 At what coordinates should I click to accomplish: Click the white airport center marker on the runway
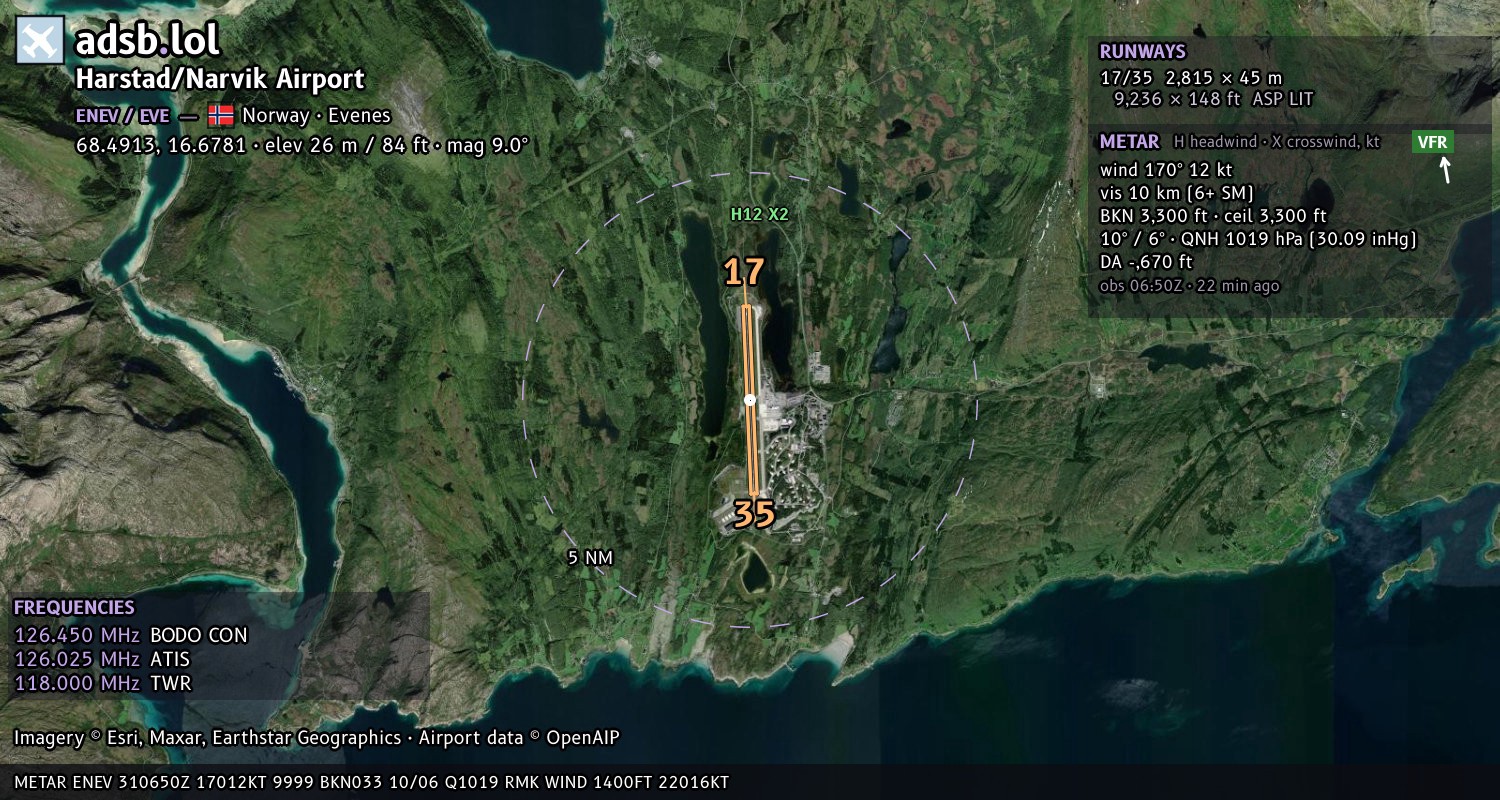pyautogui.click(x=750, y=400)
